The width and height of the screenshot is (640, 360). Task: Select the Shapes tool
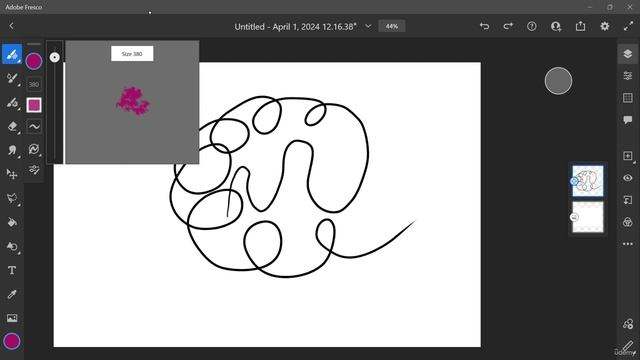pyautogui.click(x=12, y=247)
